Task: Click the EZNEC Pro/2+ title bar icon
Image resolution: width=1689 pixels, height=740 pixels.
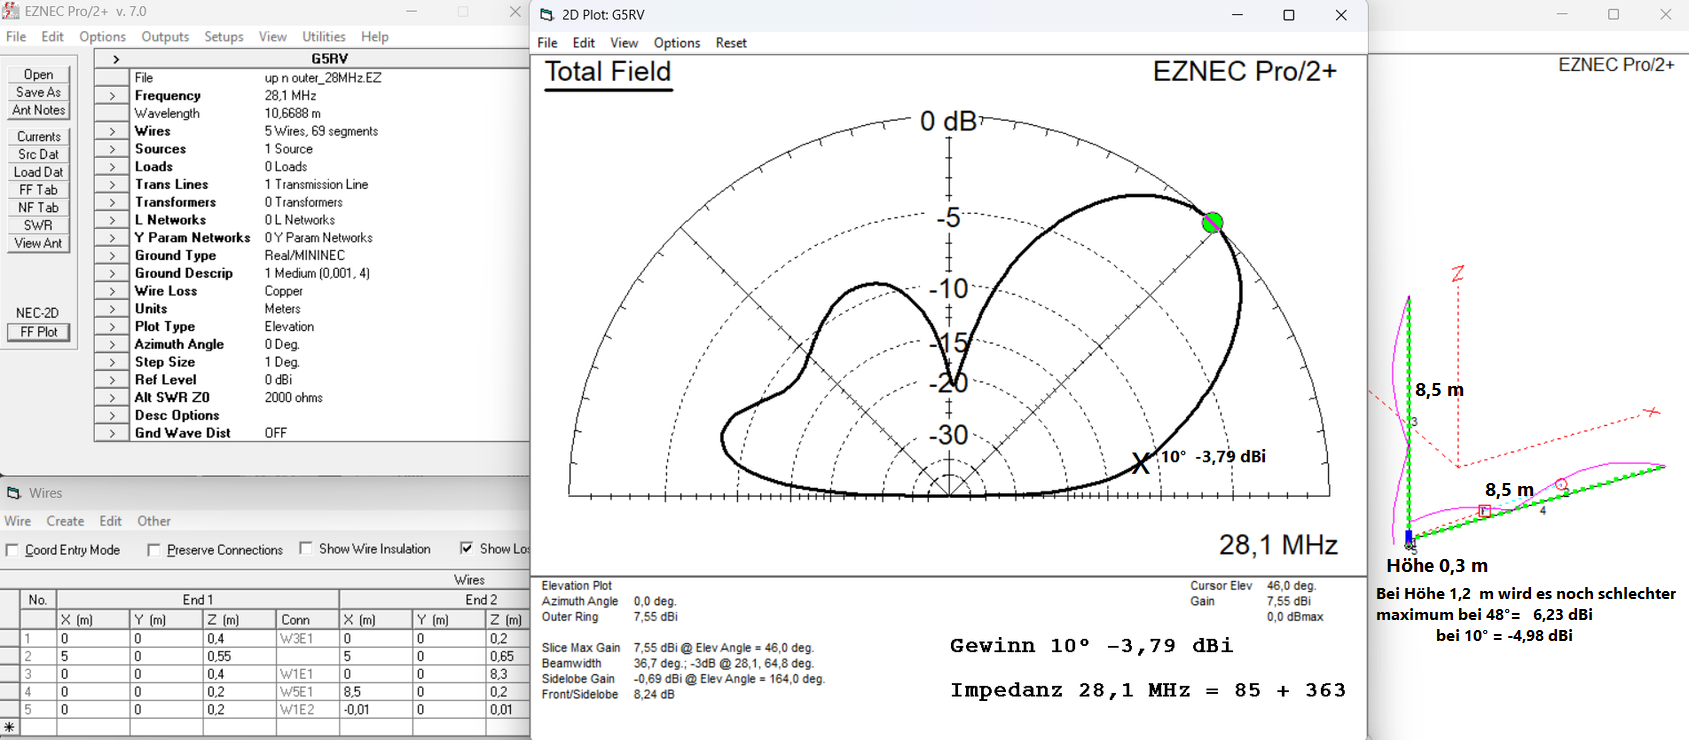Action: 11,11
